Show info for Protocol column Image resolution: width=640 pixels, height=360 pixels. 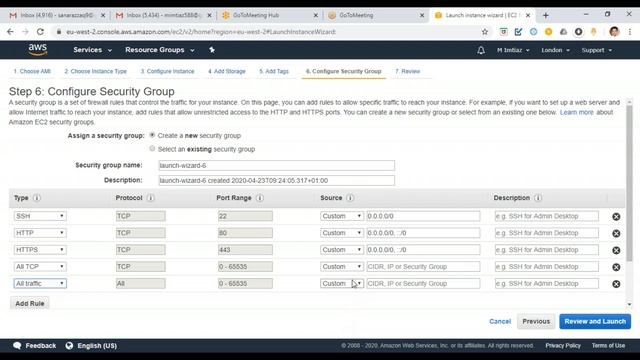tap(151, 198)
